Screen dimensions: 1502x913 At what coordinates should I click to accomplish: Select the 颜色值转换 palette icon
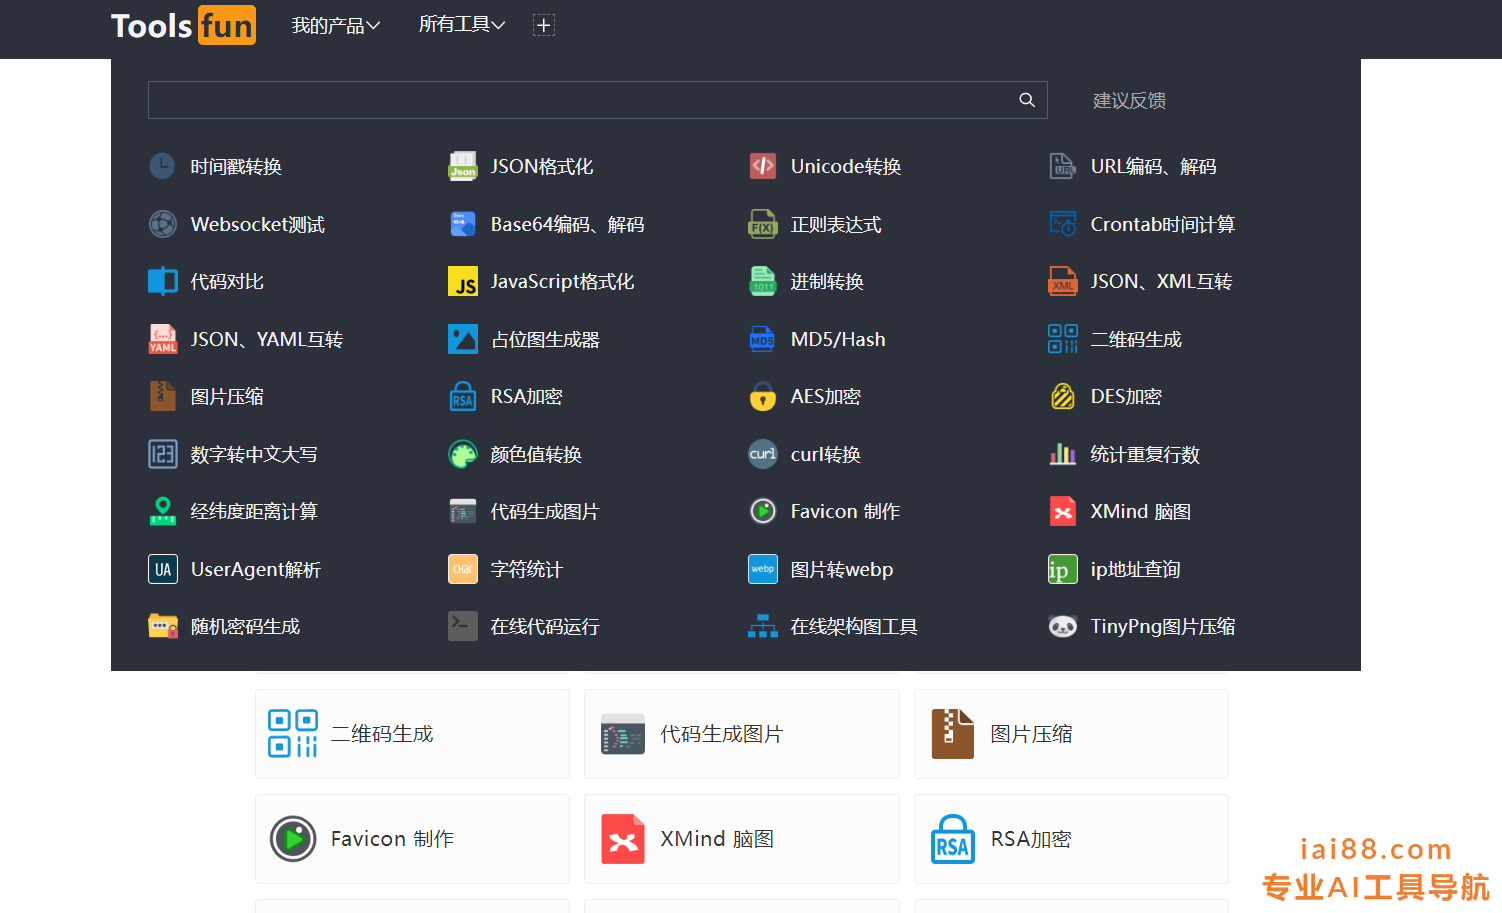[463, 454]
